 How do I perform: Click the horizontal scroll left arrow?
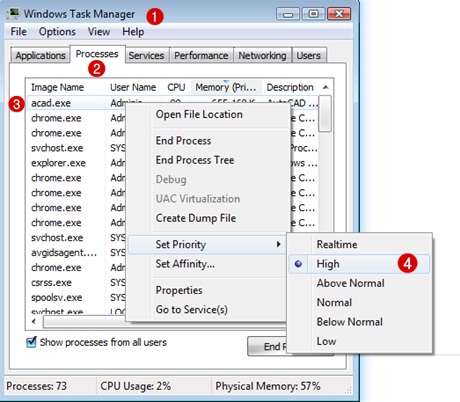click(x=34, y=322)
